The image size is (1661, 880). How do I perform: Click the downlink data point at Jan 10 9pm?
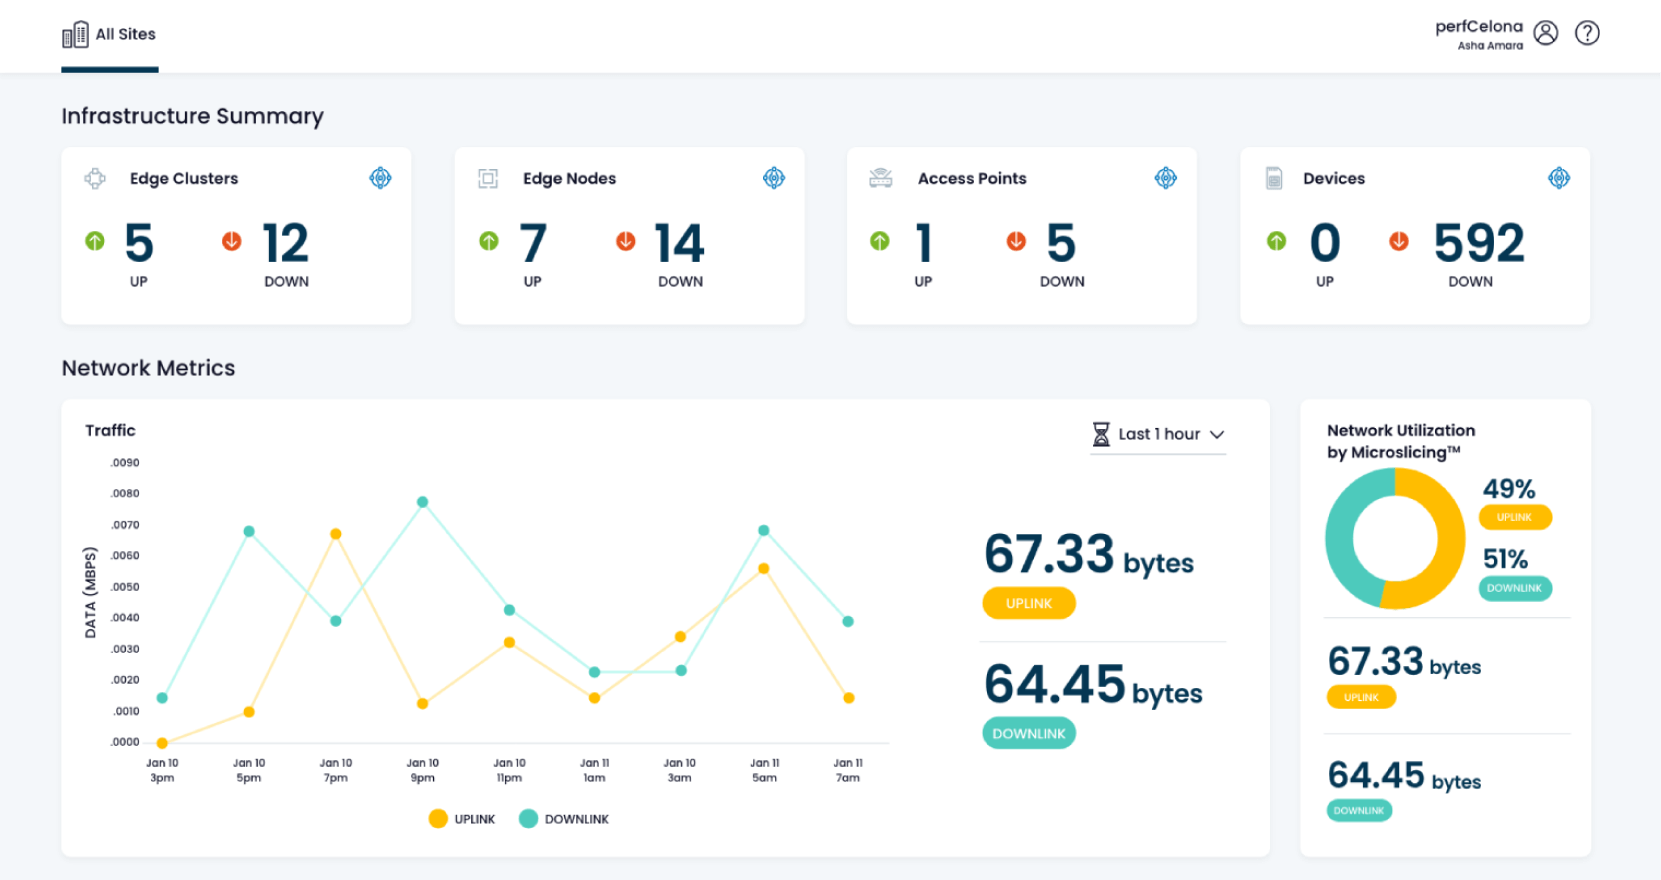[x=423, y=502]
